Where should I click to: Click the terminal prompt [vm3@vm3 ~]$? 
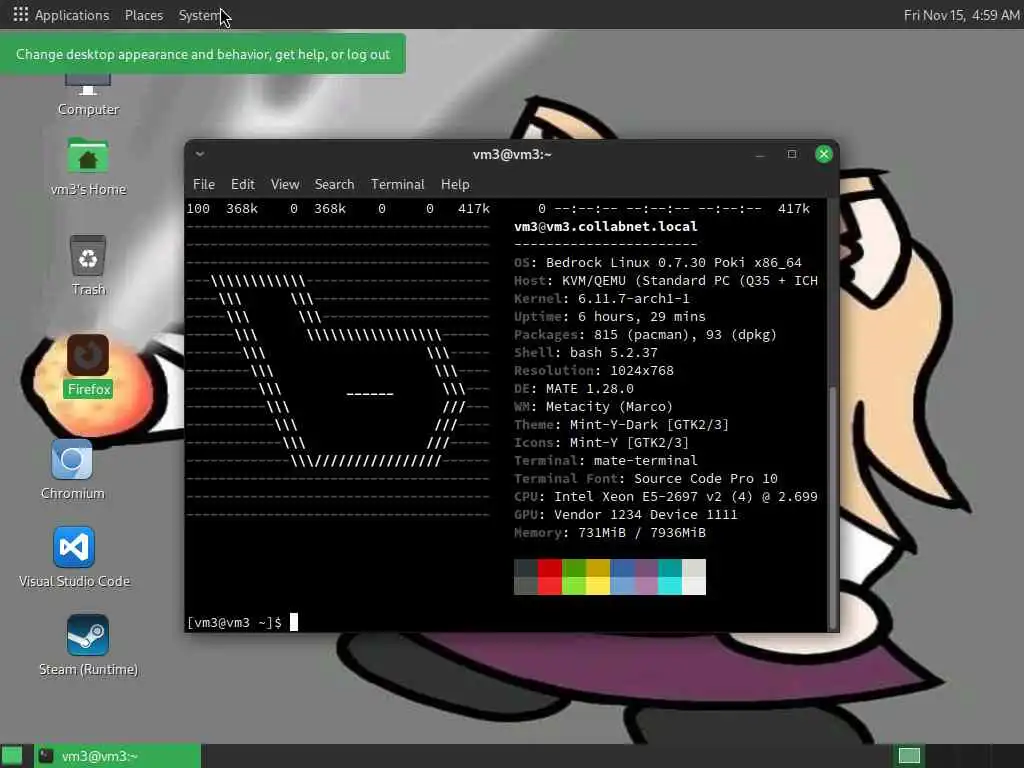[234, 622]
